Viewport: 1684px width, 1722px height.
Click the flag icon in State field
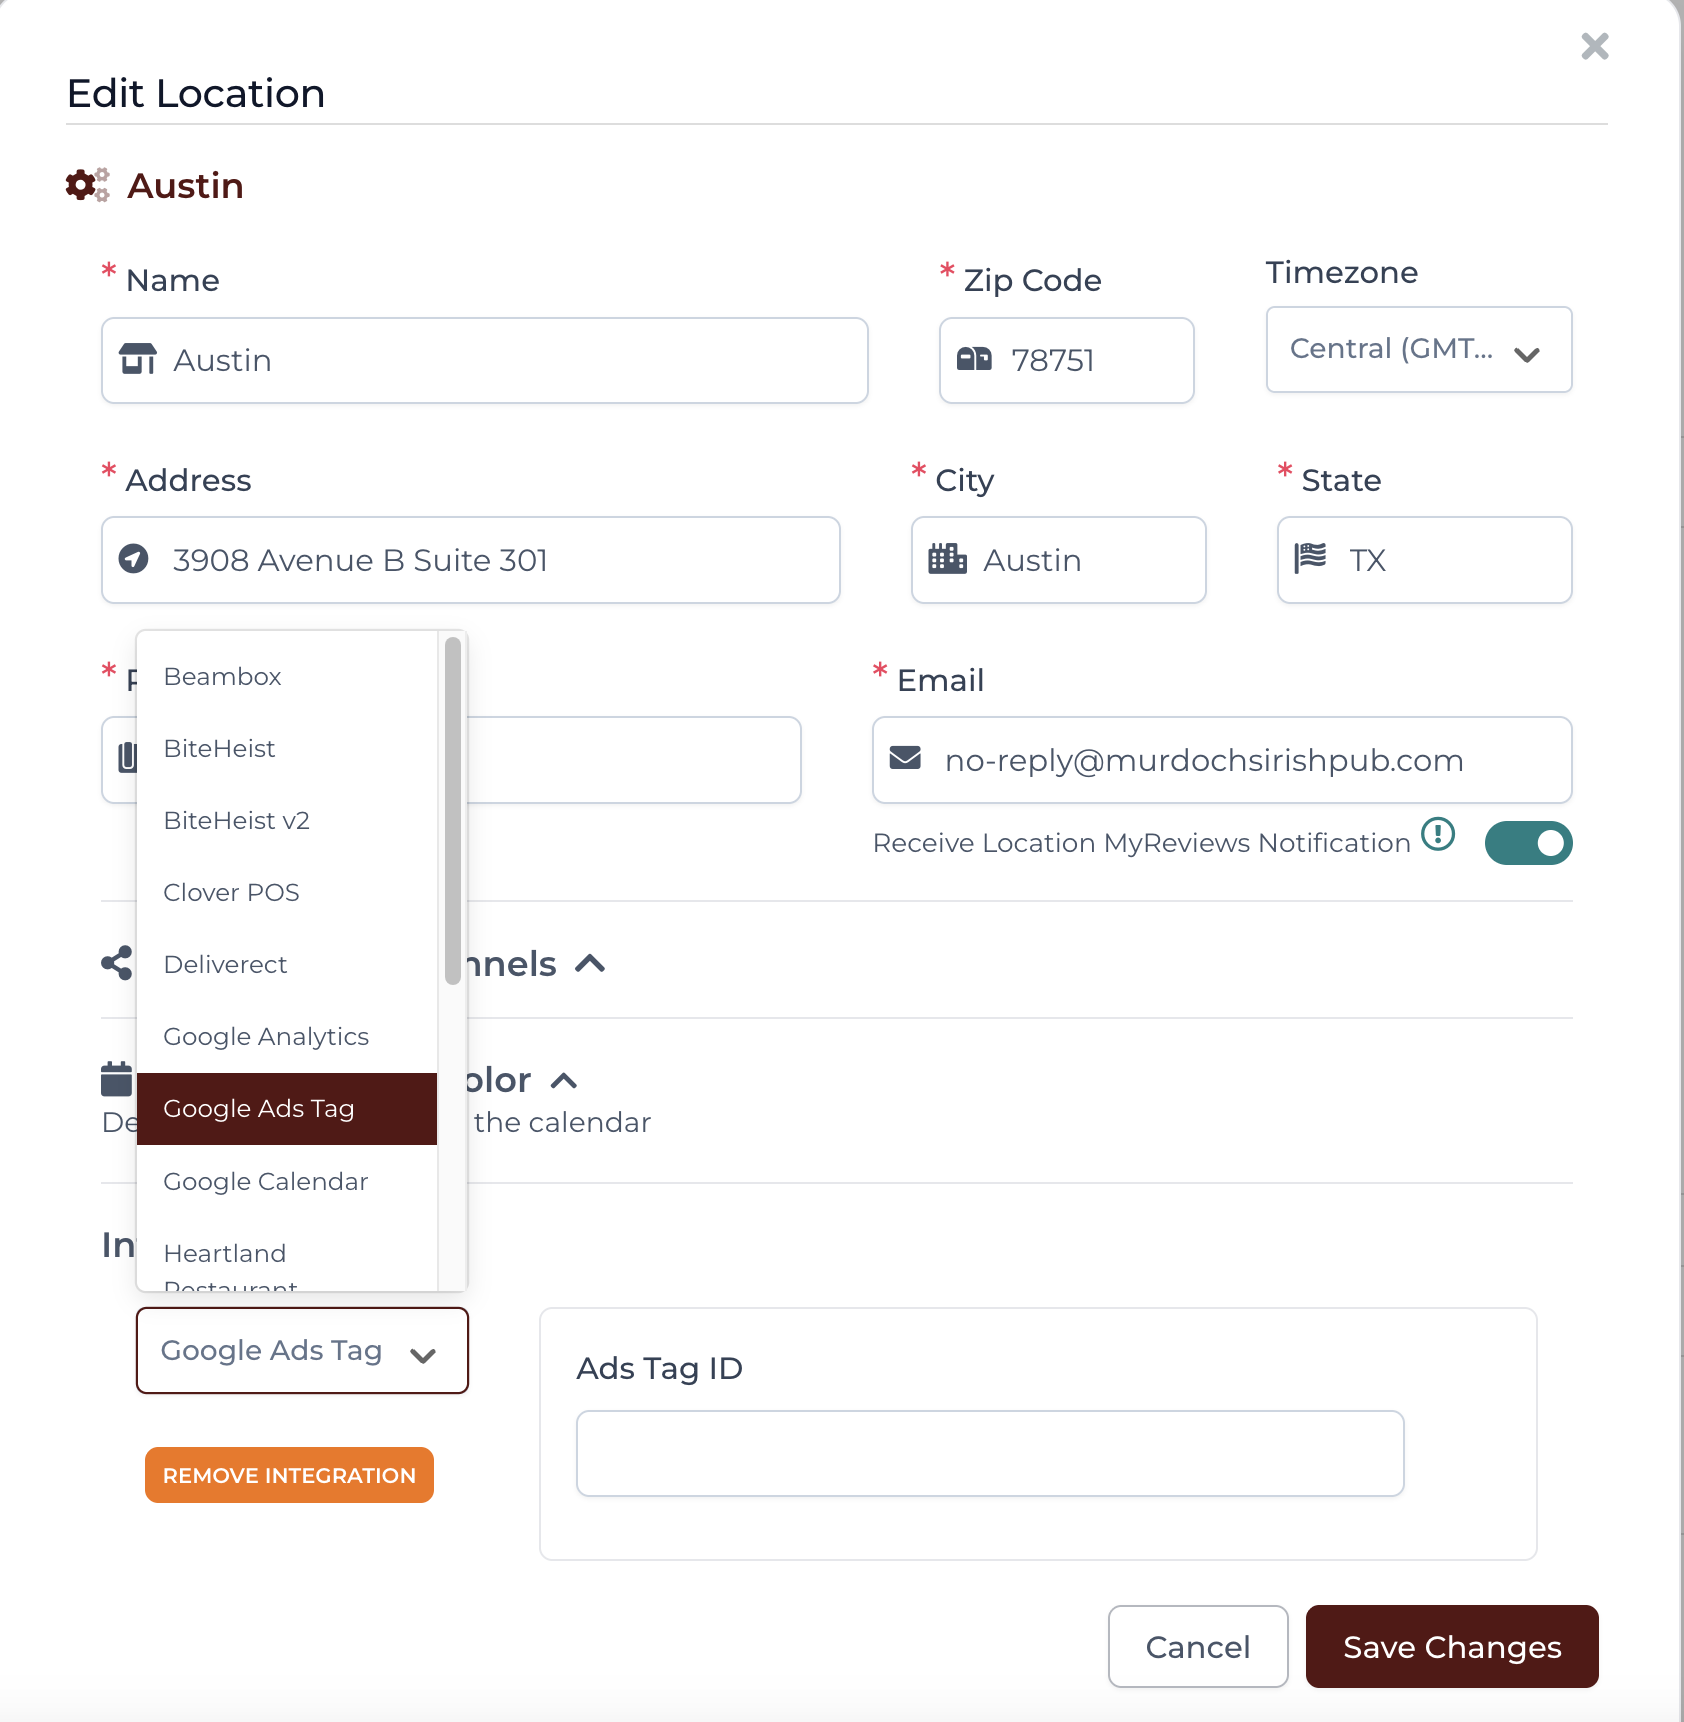1310,558
